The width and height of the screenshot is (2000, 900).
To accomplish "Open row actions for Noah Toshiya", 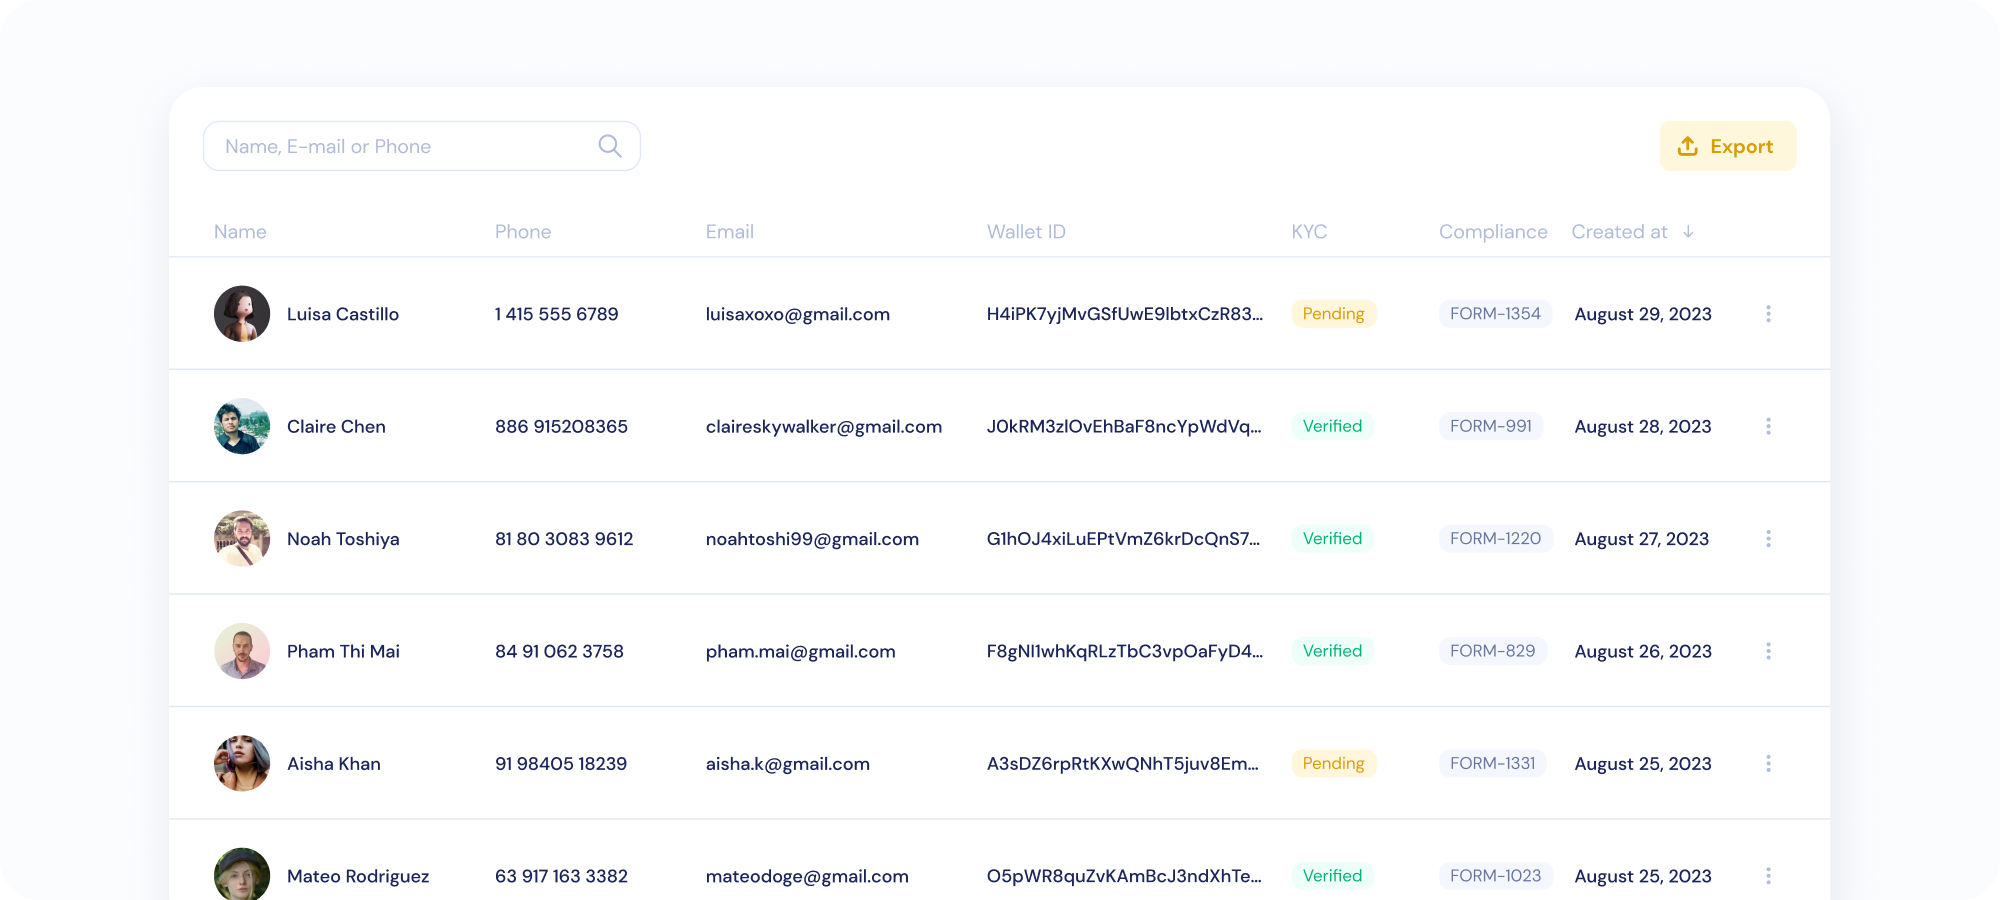I will pos(1768,539).
